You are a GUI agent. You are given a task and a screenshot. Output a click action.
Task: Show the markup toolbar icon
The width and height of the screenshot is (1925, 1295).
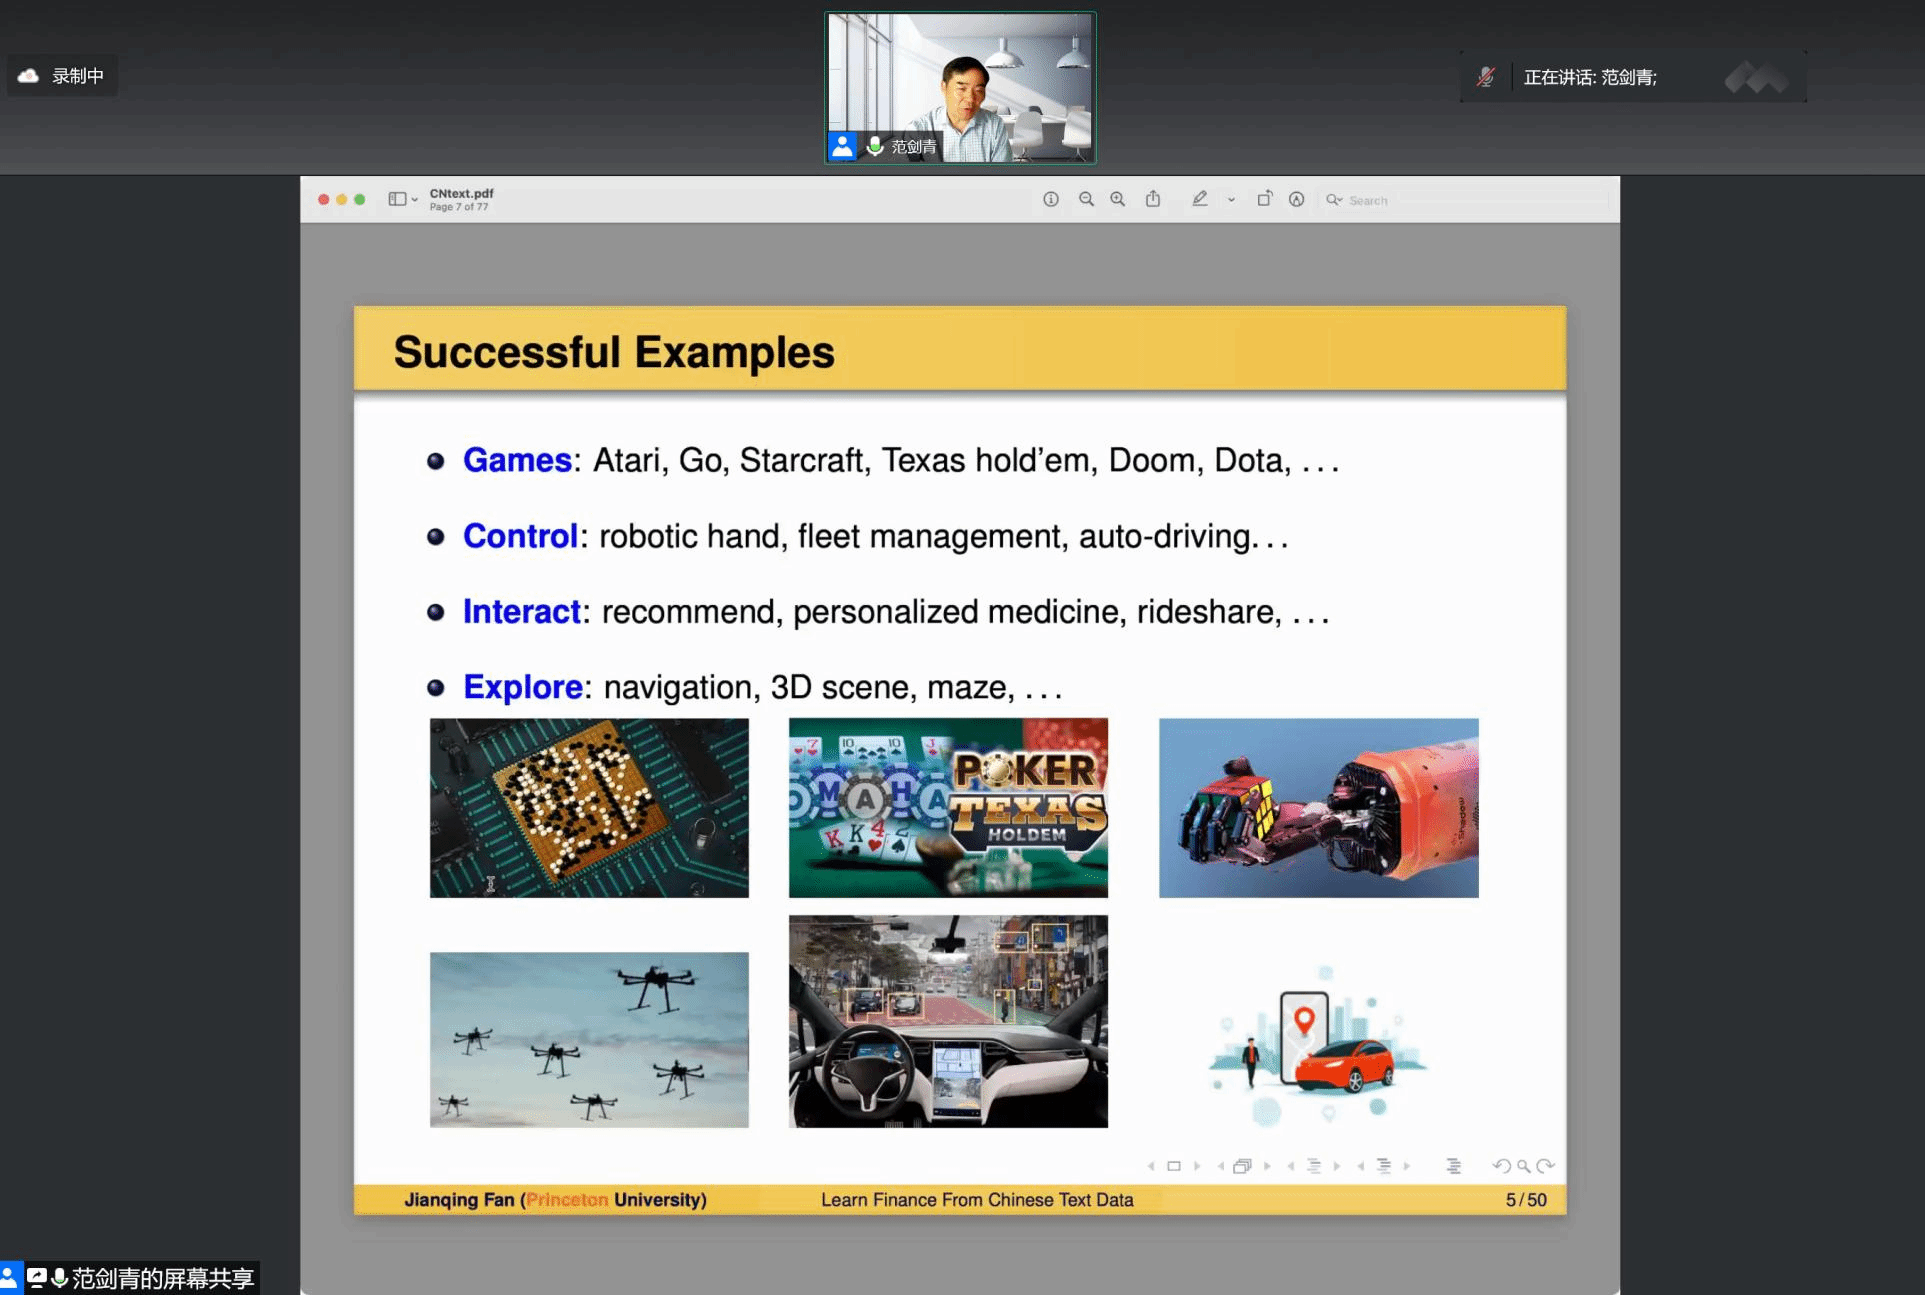1296,199
